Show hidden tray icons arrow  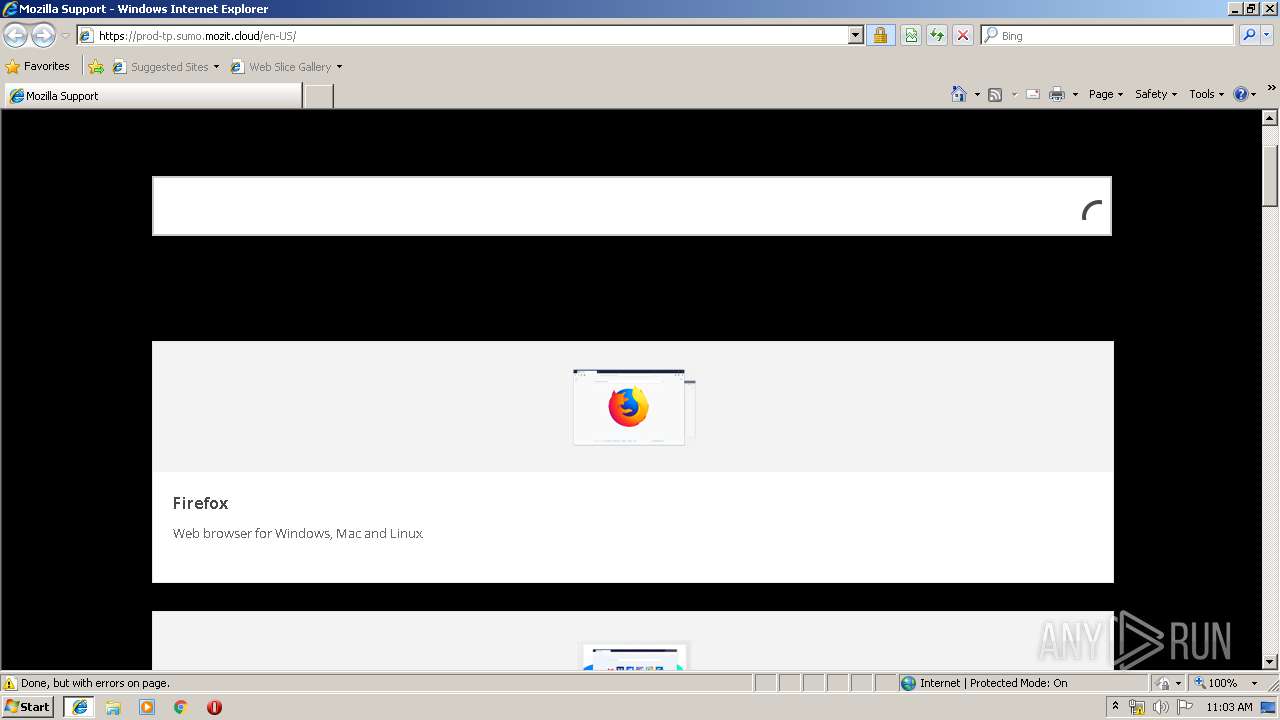pos(1115,707)
